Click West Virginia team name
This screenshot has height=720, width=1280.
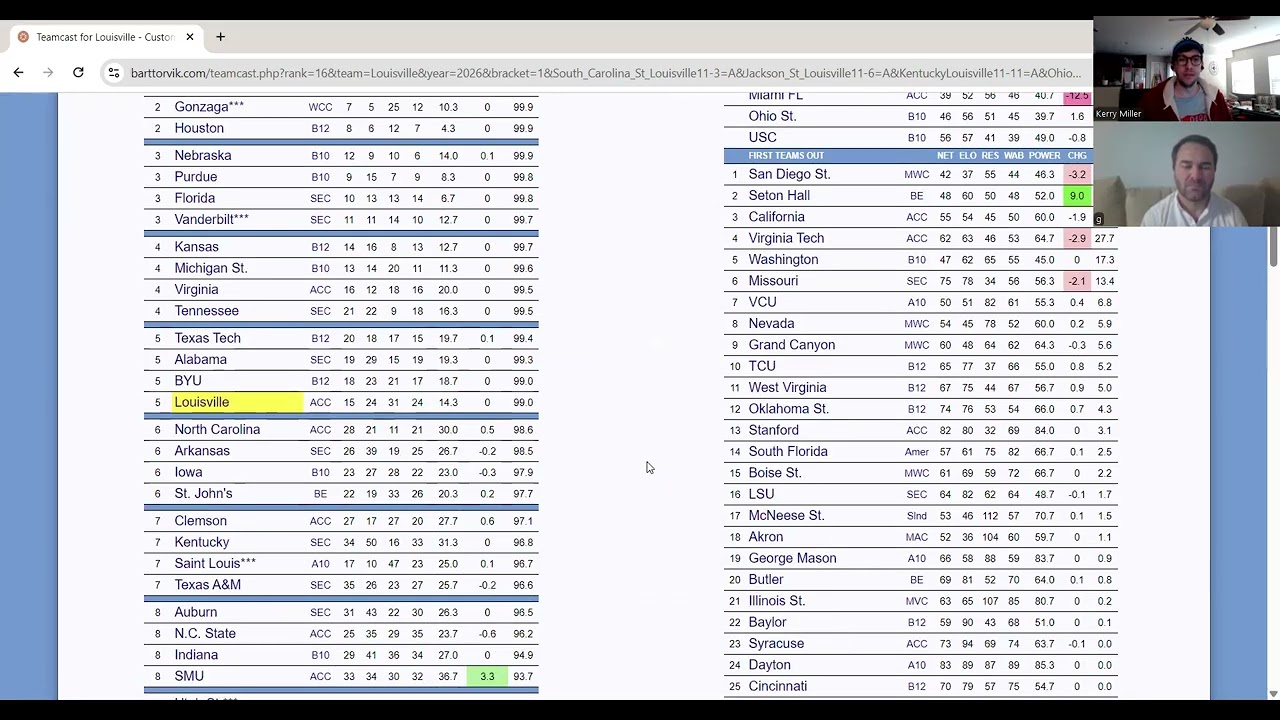[787, 388]
